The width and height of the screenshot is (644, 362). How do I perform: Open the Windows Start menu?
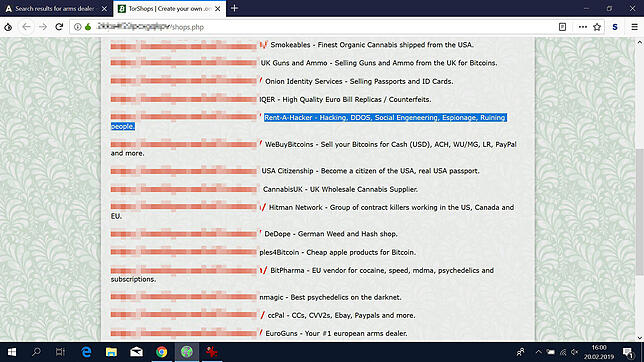coord(12,352)
